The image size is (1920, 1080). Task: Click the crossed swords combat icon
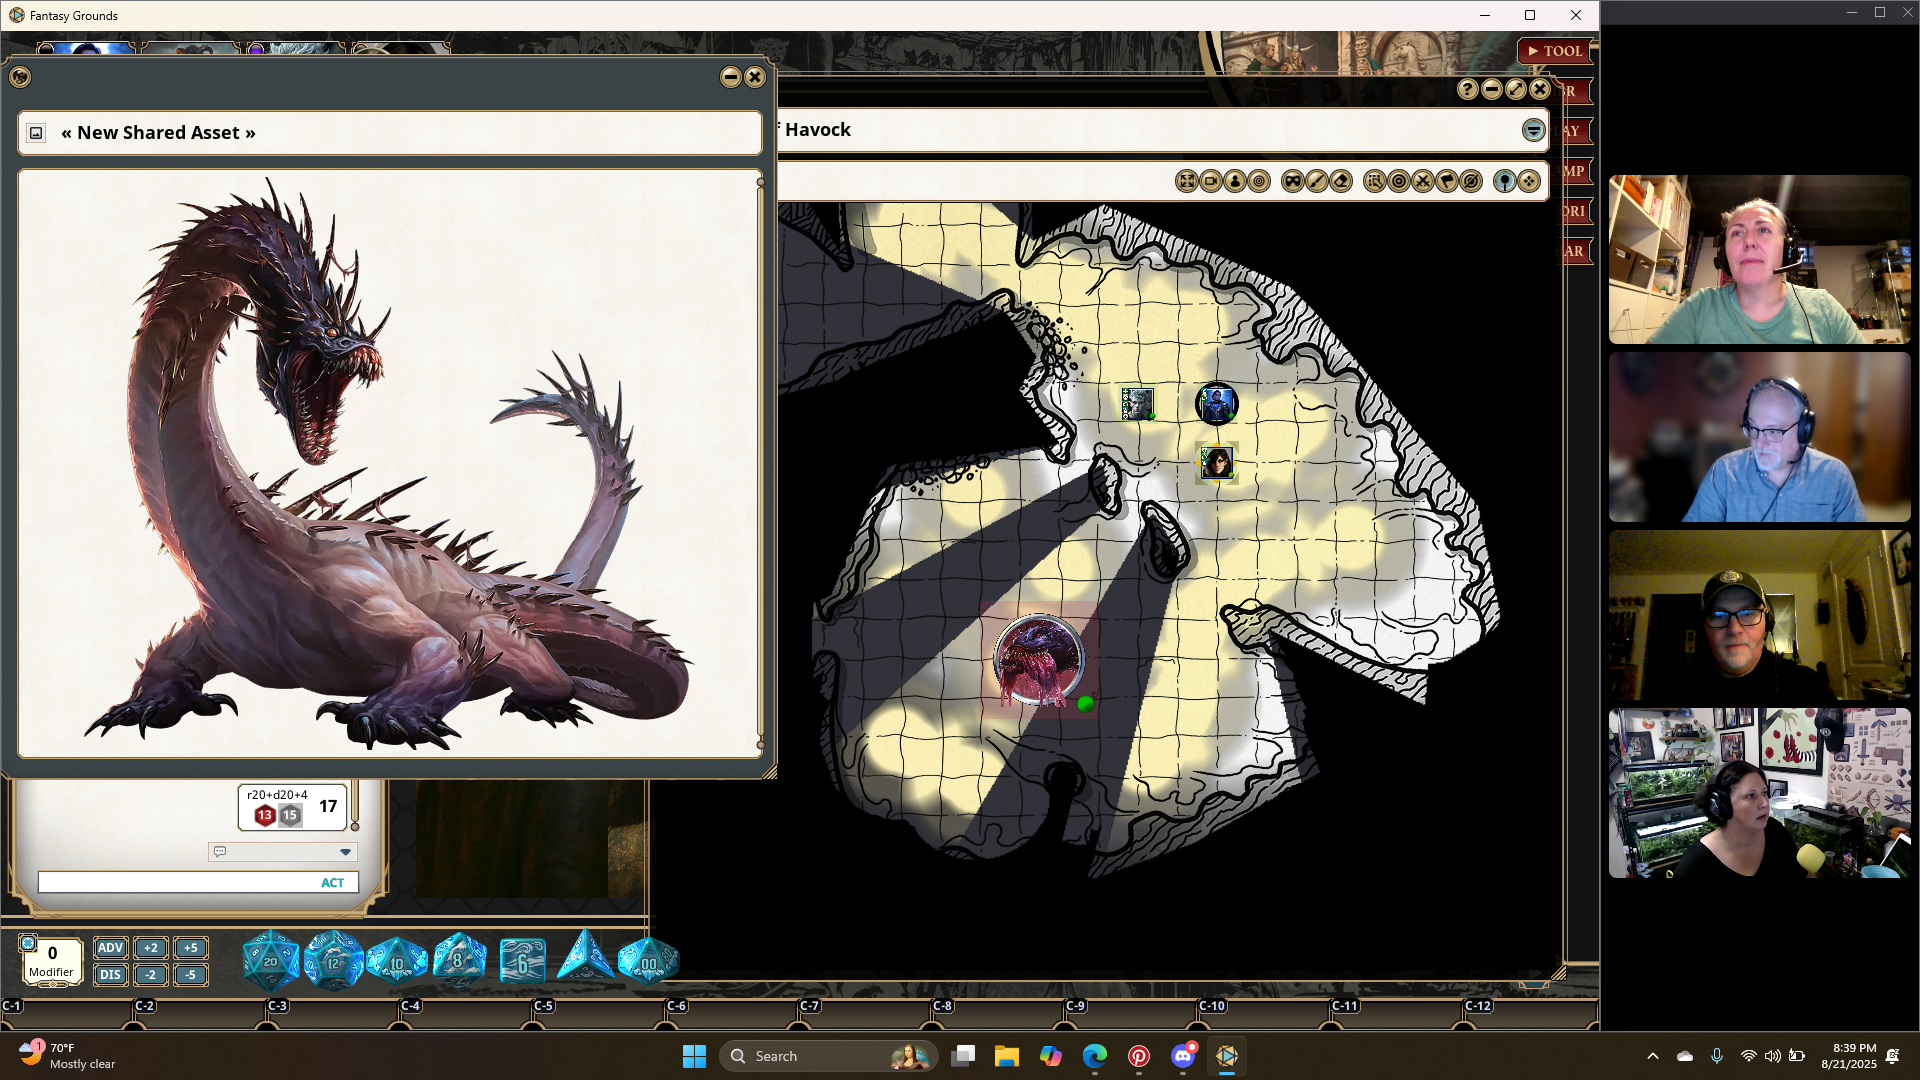coord(1423,181)
